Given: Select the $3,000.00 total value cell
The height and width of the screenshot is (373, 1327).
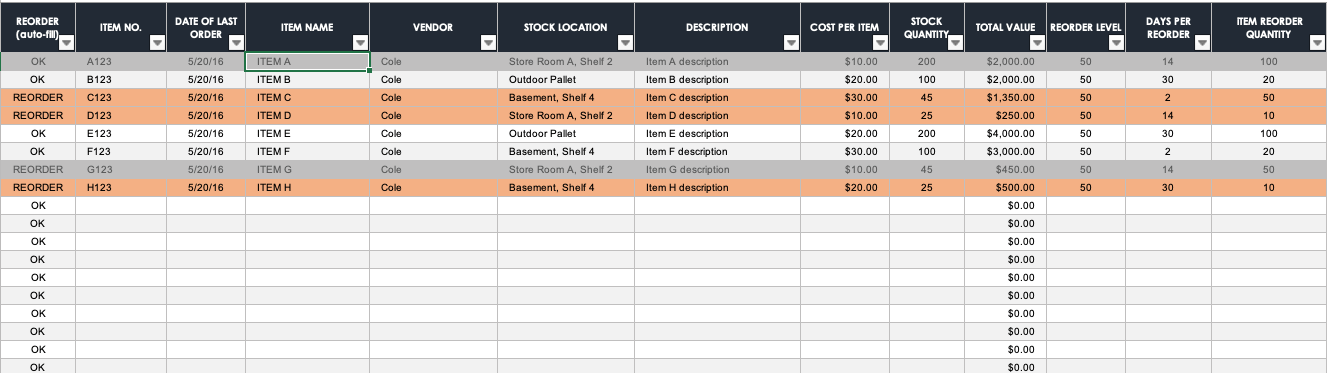Looking at the screenshot, I should point(1005,151).
